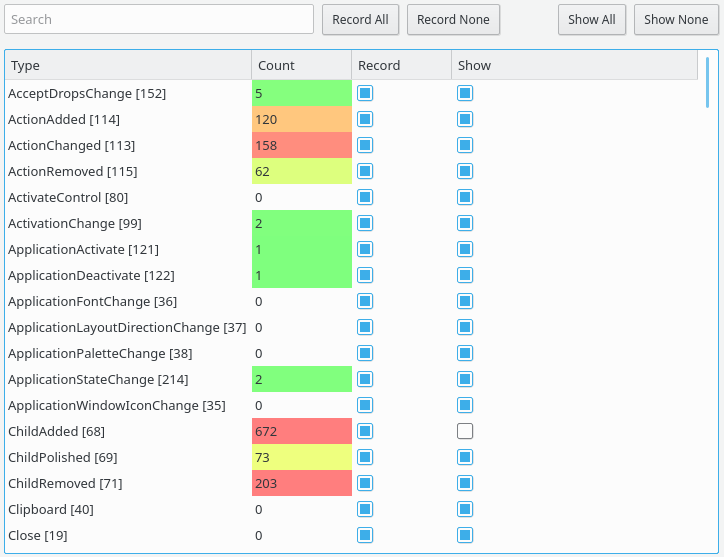Enable Show checkbox for ChildAdded
724x557 pixels.
pyautogui.click(x=465, y=432)
